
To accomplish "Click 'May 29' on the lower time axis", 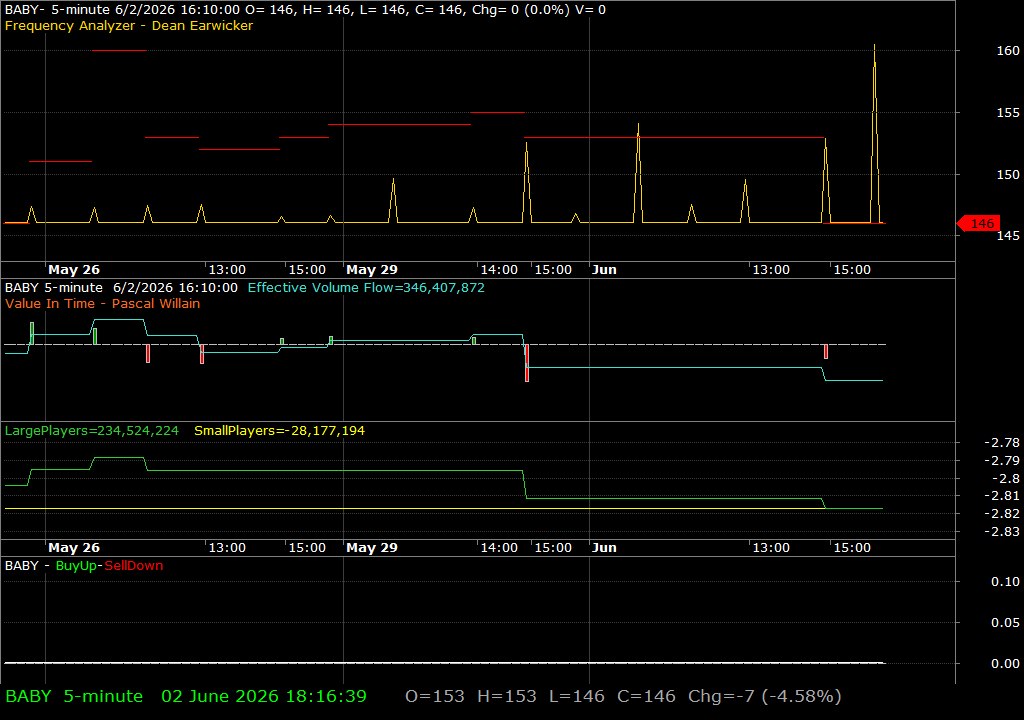I will (372, 548).
